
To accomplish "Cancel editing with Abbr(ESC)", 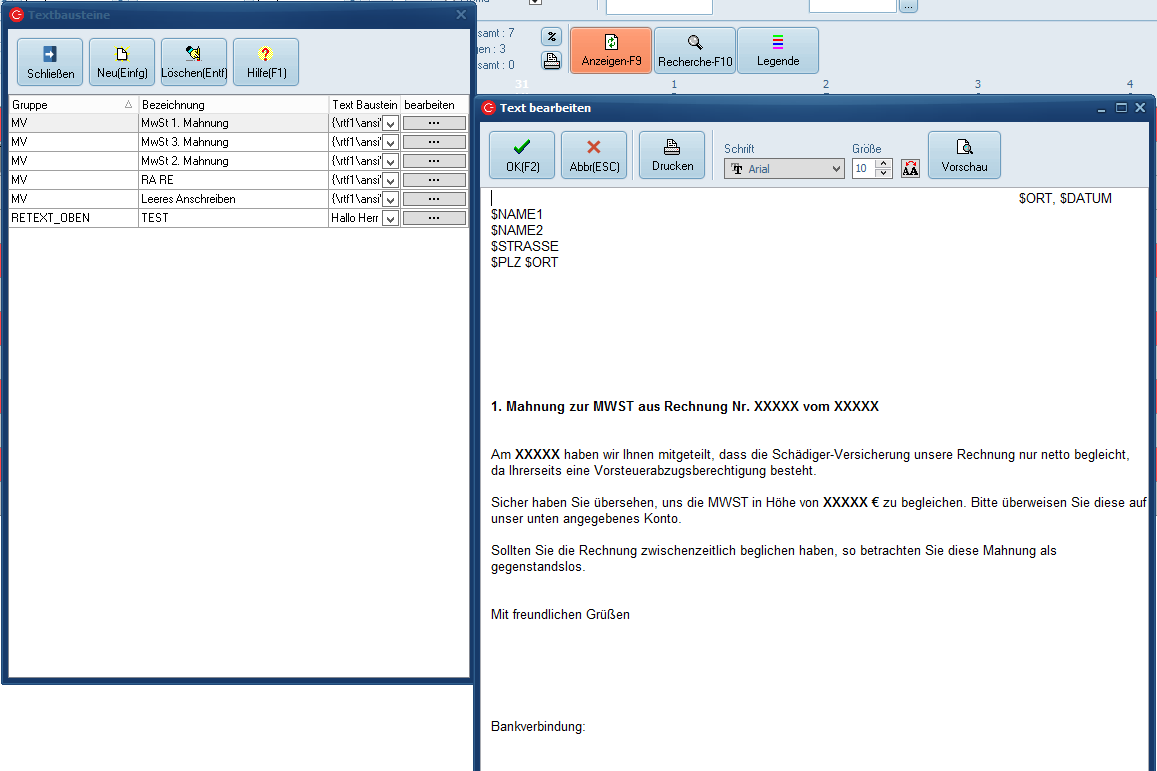I will (594, 155).
